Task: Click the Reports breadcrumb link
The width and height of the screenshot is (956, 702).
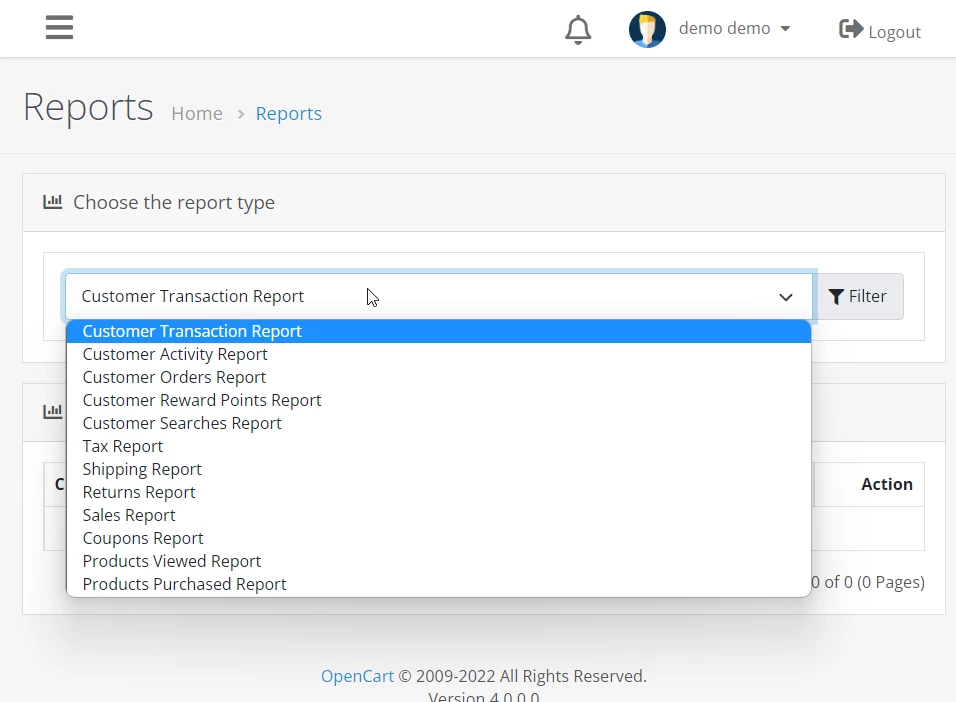Action: (x=288, y=114)
